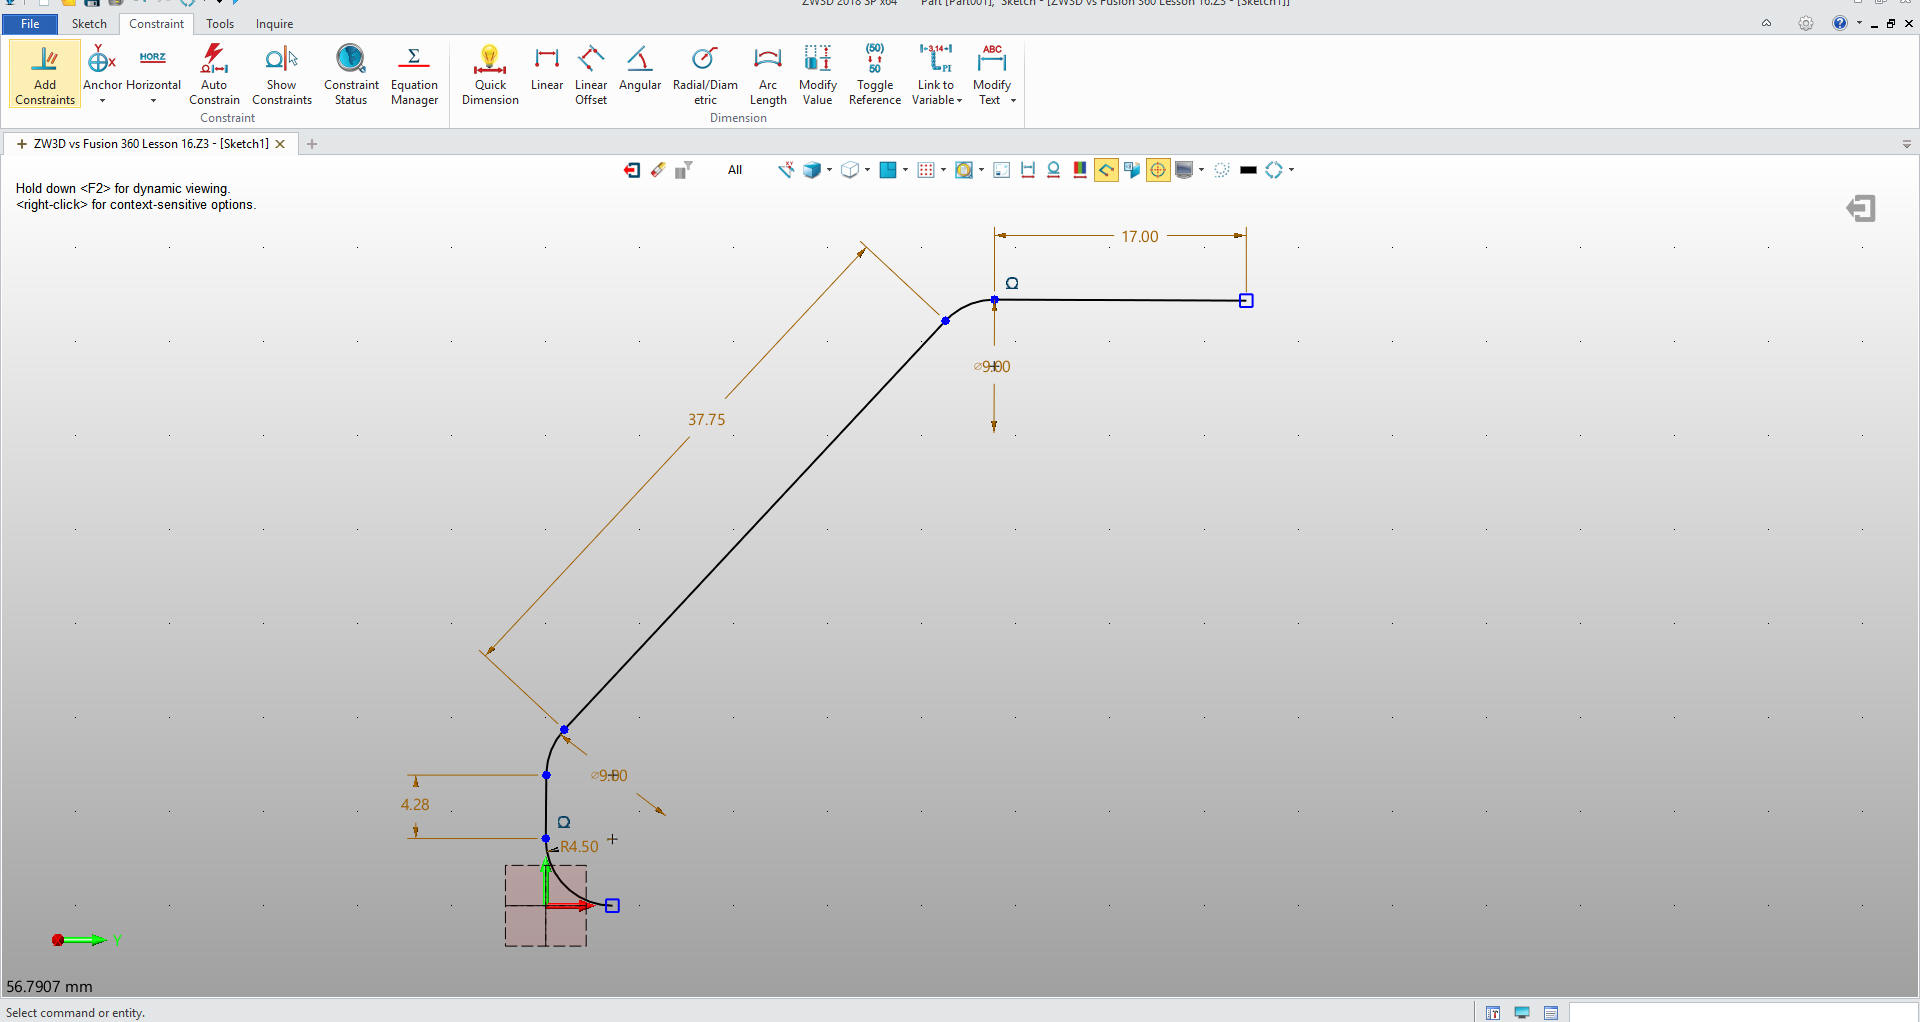Open the help dropdown arrow

(x=1859, y=23)
